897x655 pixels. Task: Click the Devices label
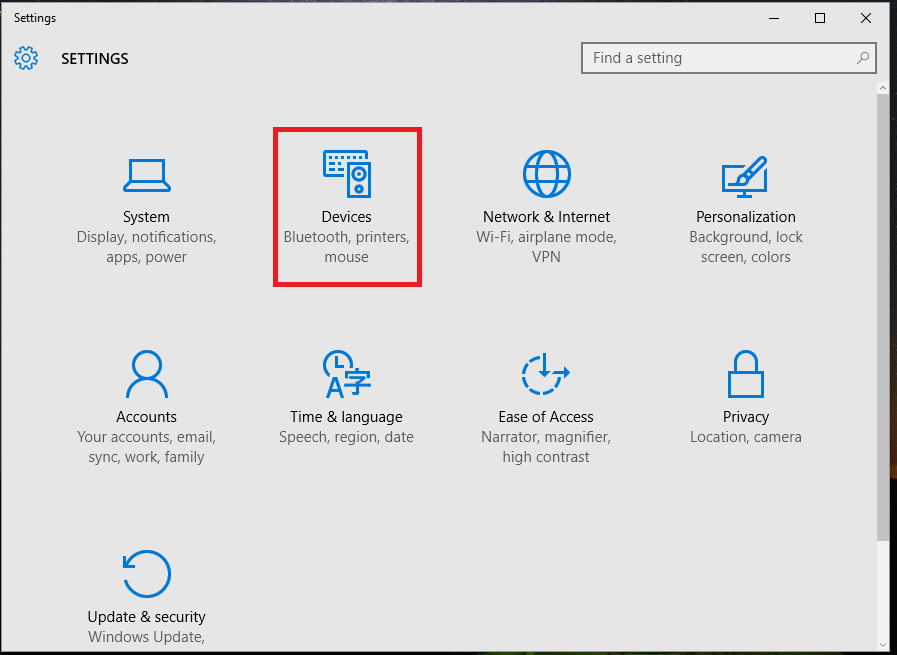pos(347,217)
